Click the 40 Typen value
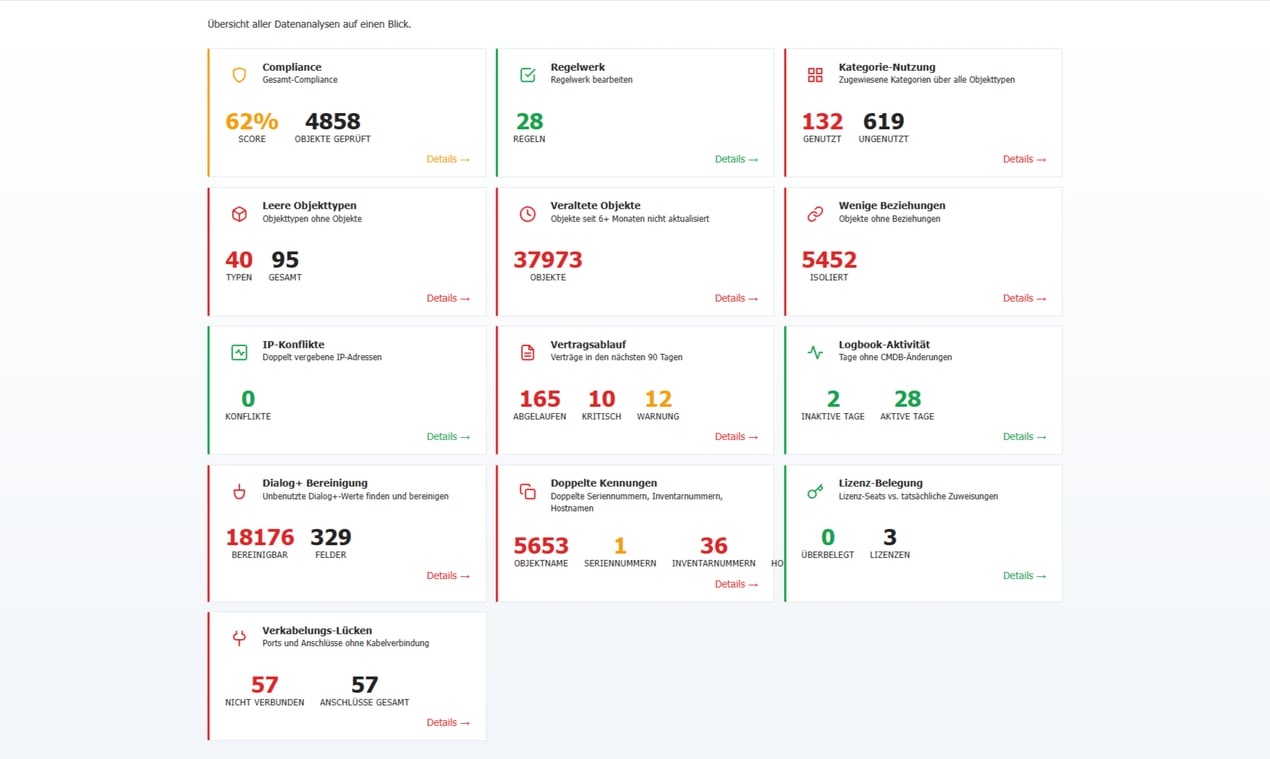Viewport: 1270px width, 759px height. pos(239,260)
